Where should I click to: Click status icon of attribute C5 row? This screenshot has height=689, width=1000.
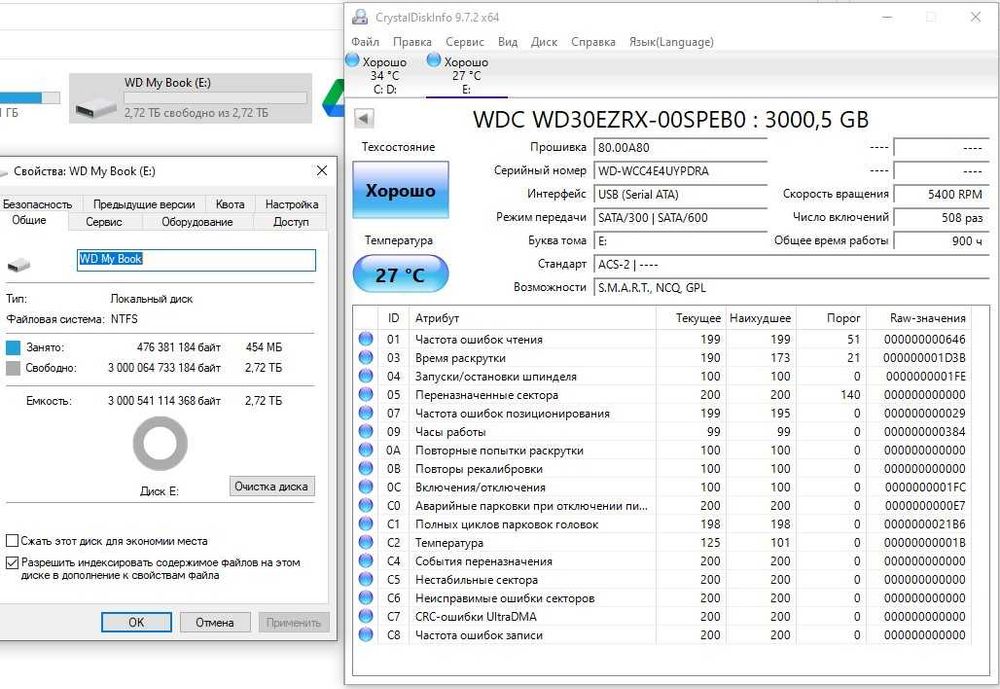tap(365, 579)
